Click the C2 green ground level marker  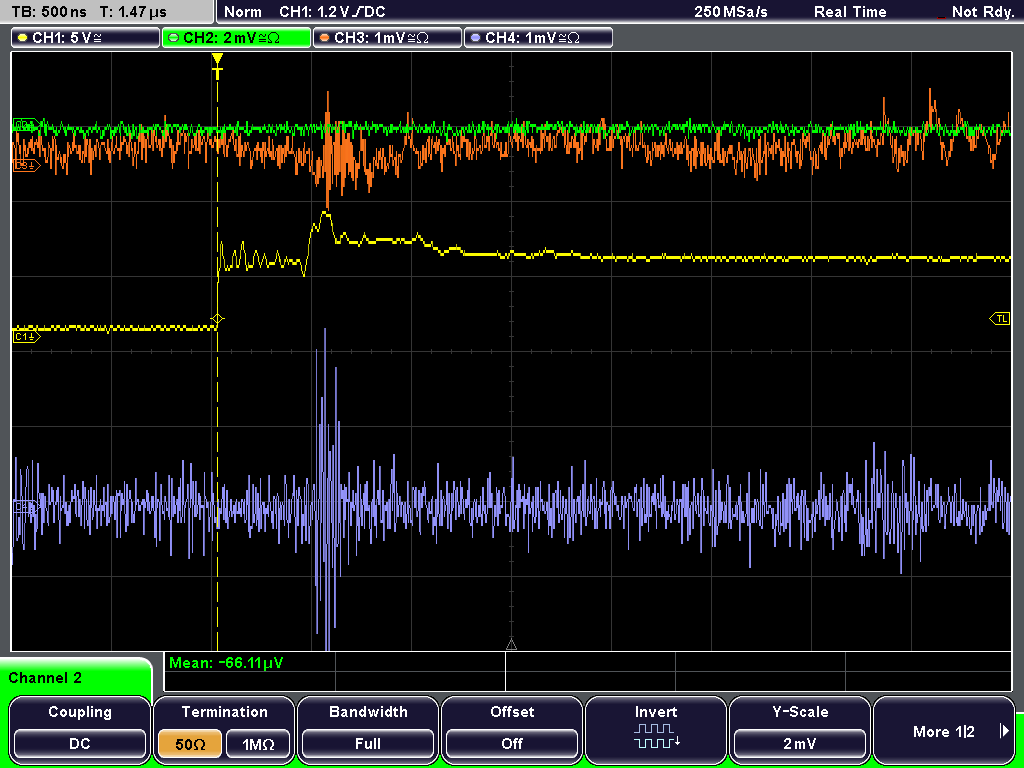click(26, 124)
